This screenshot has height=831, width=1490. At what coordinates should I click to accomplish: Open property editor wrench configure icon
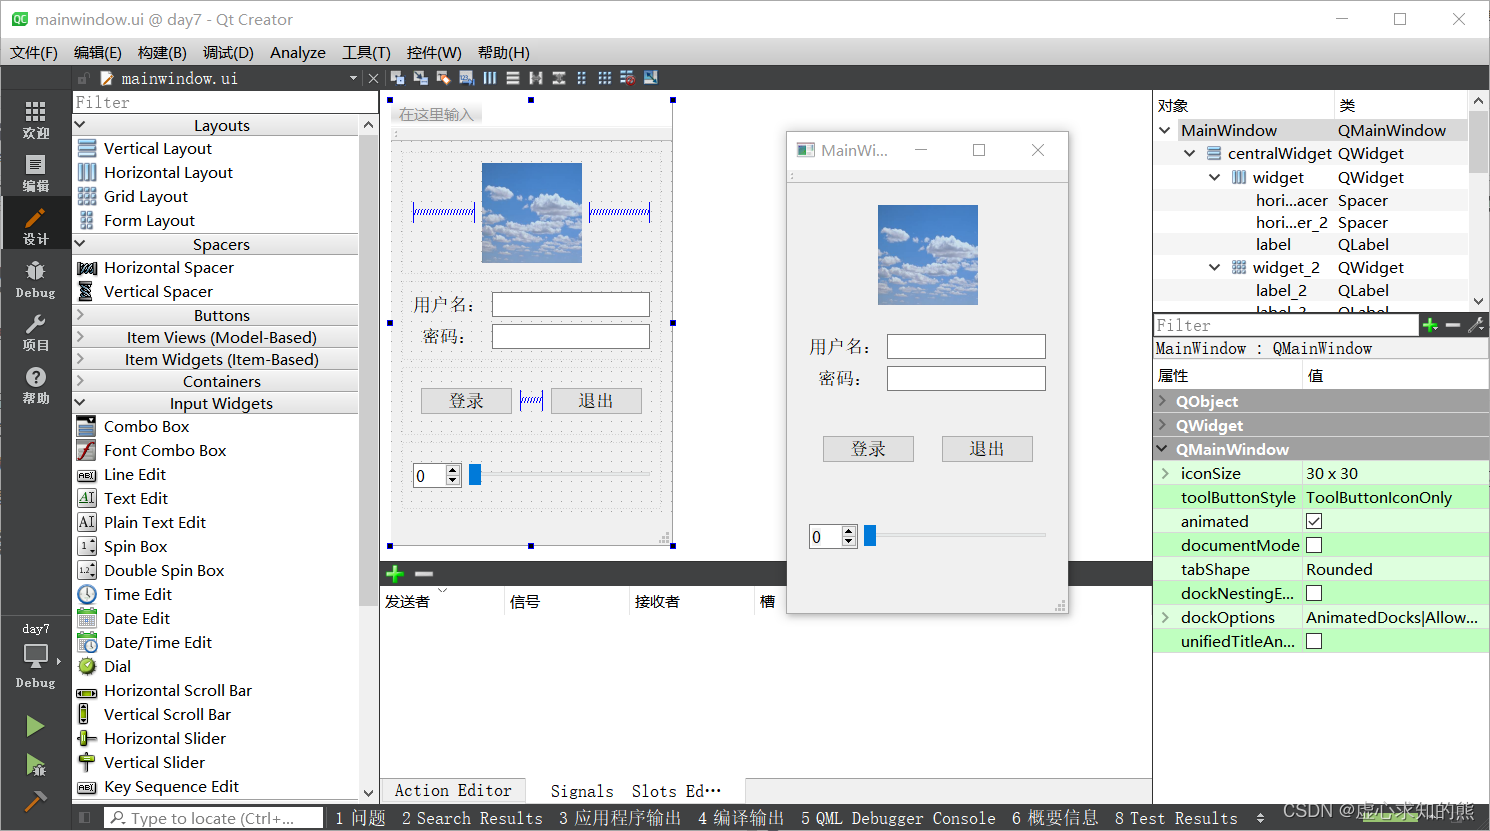(x=1476, y=325)
